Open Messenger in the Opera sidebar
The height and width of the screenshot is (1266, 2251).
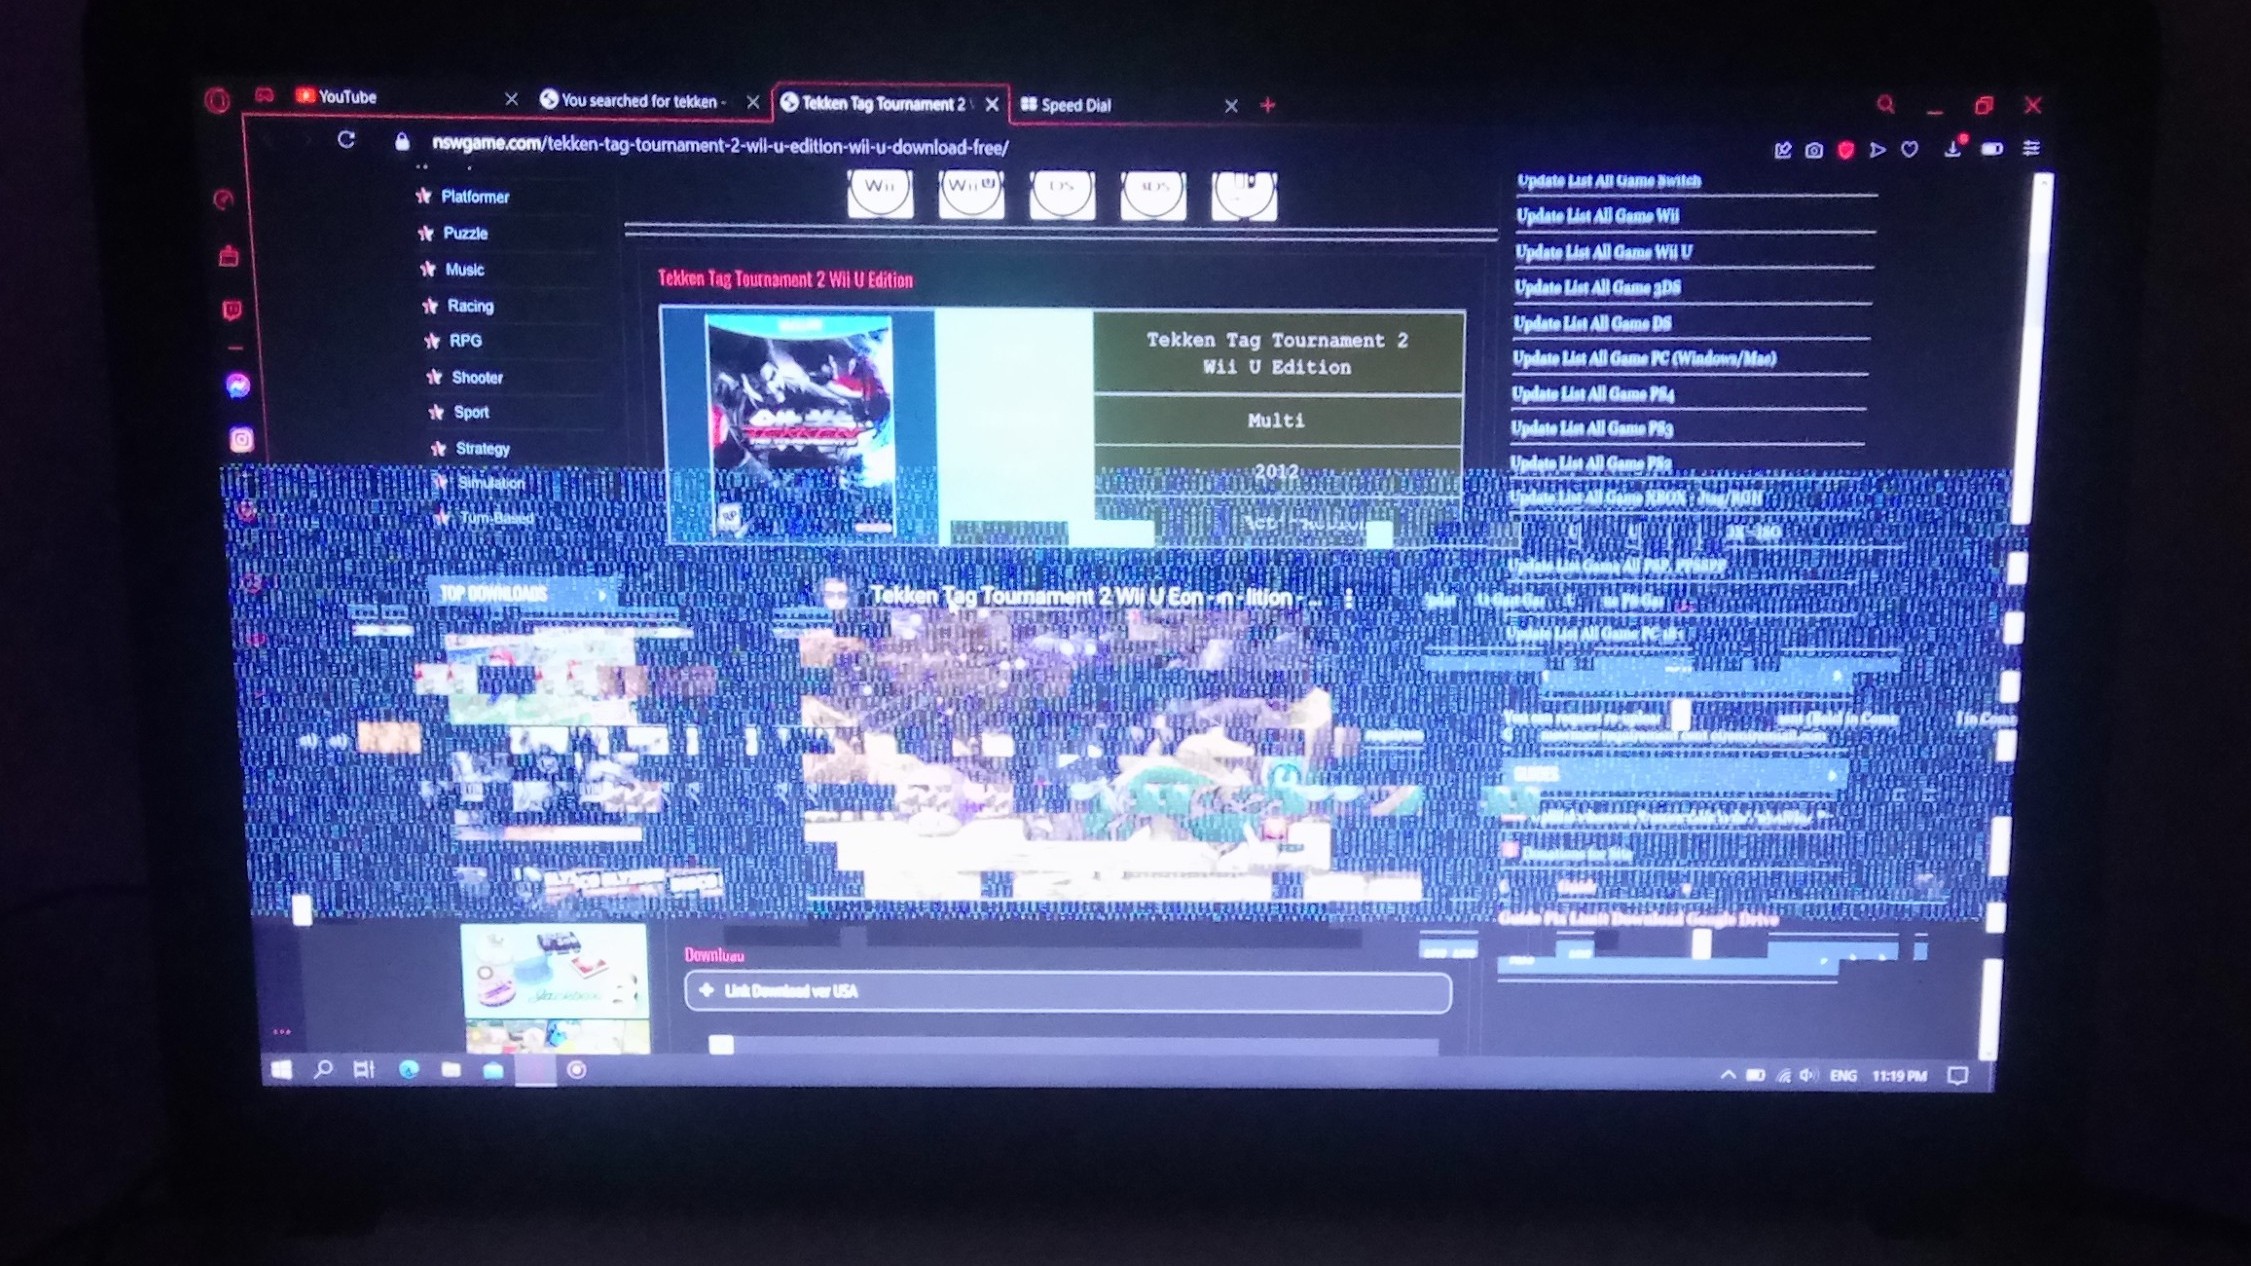pyautogui.click(x=238, y=385)
